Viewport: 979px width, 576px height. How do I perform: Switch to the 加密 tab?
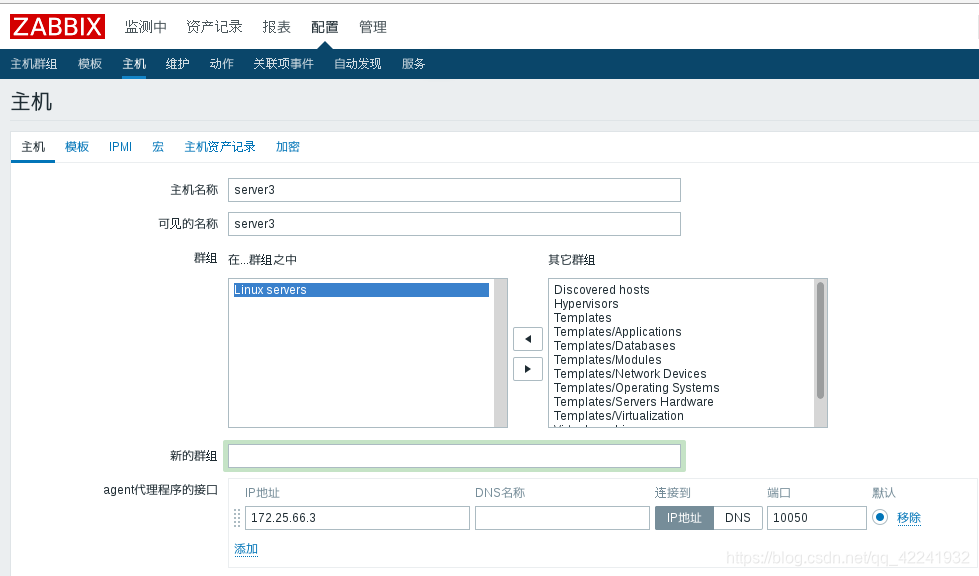coord(288,147)
